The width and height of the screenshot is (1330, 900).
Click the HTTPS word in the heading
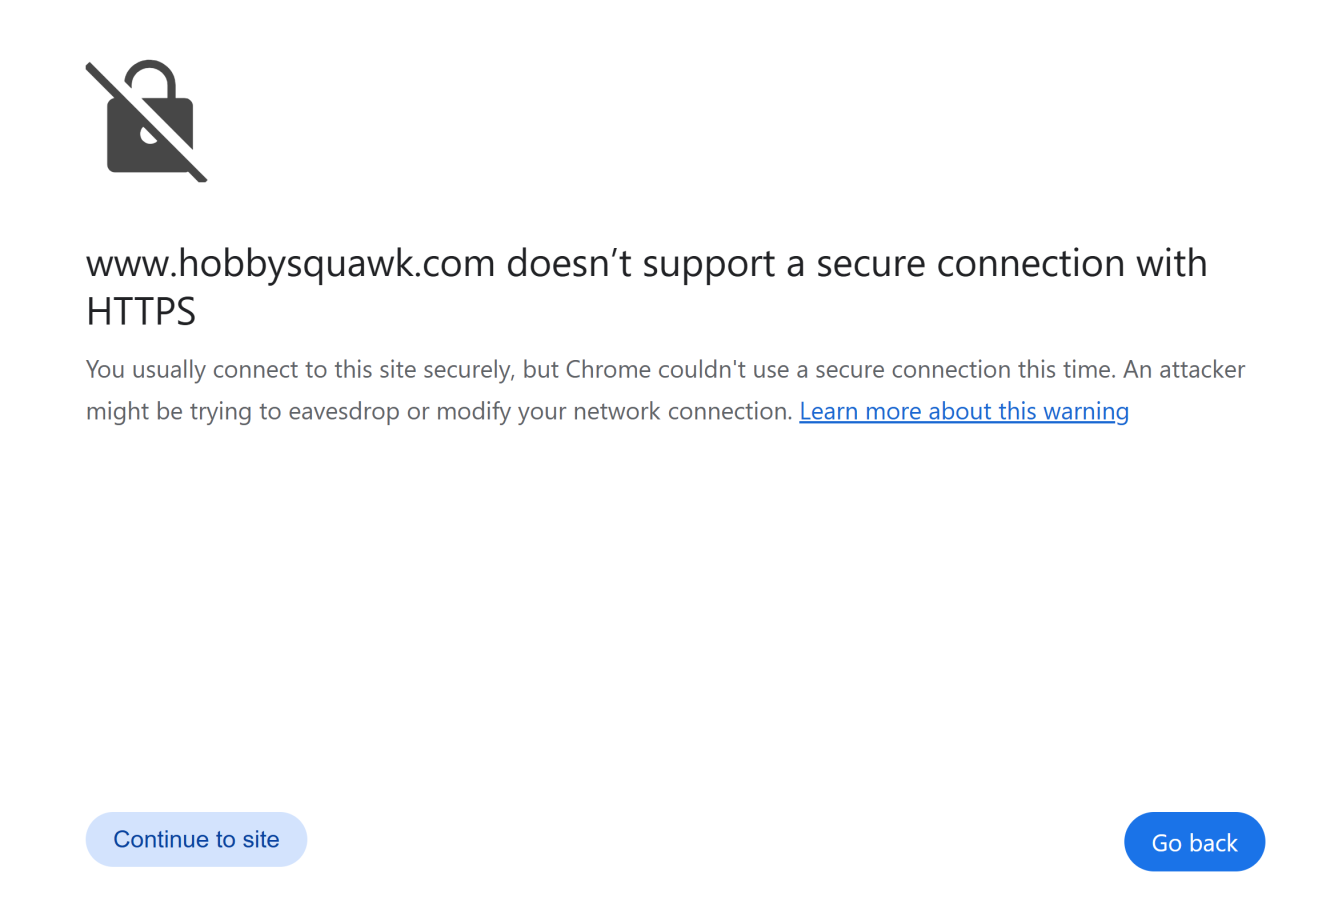coord(141,312)
